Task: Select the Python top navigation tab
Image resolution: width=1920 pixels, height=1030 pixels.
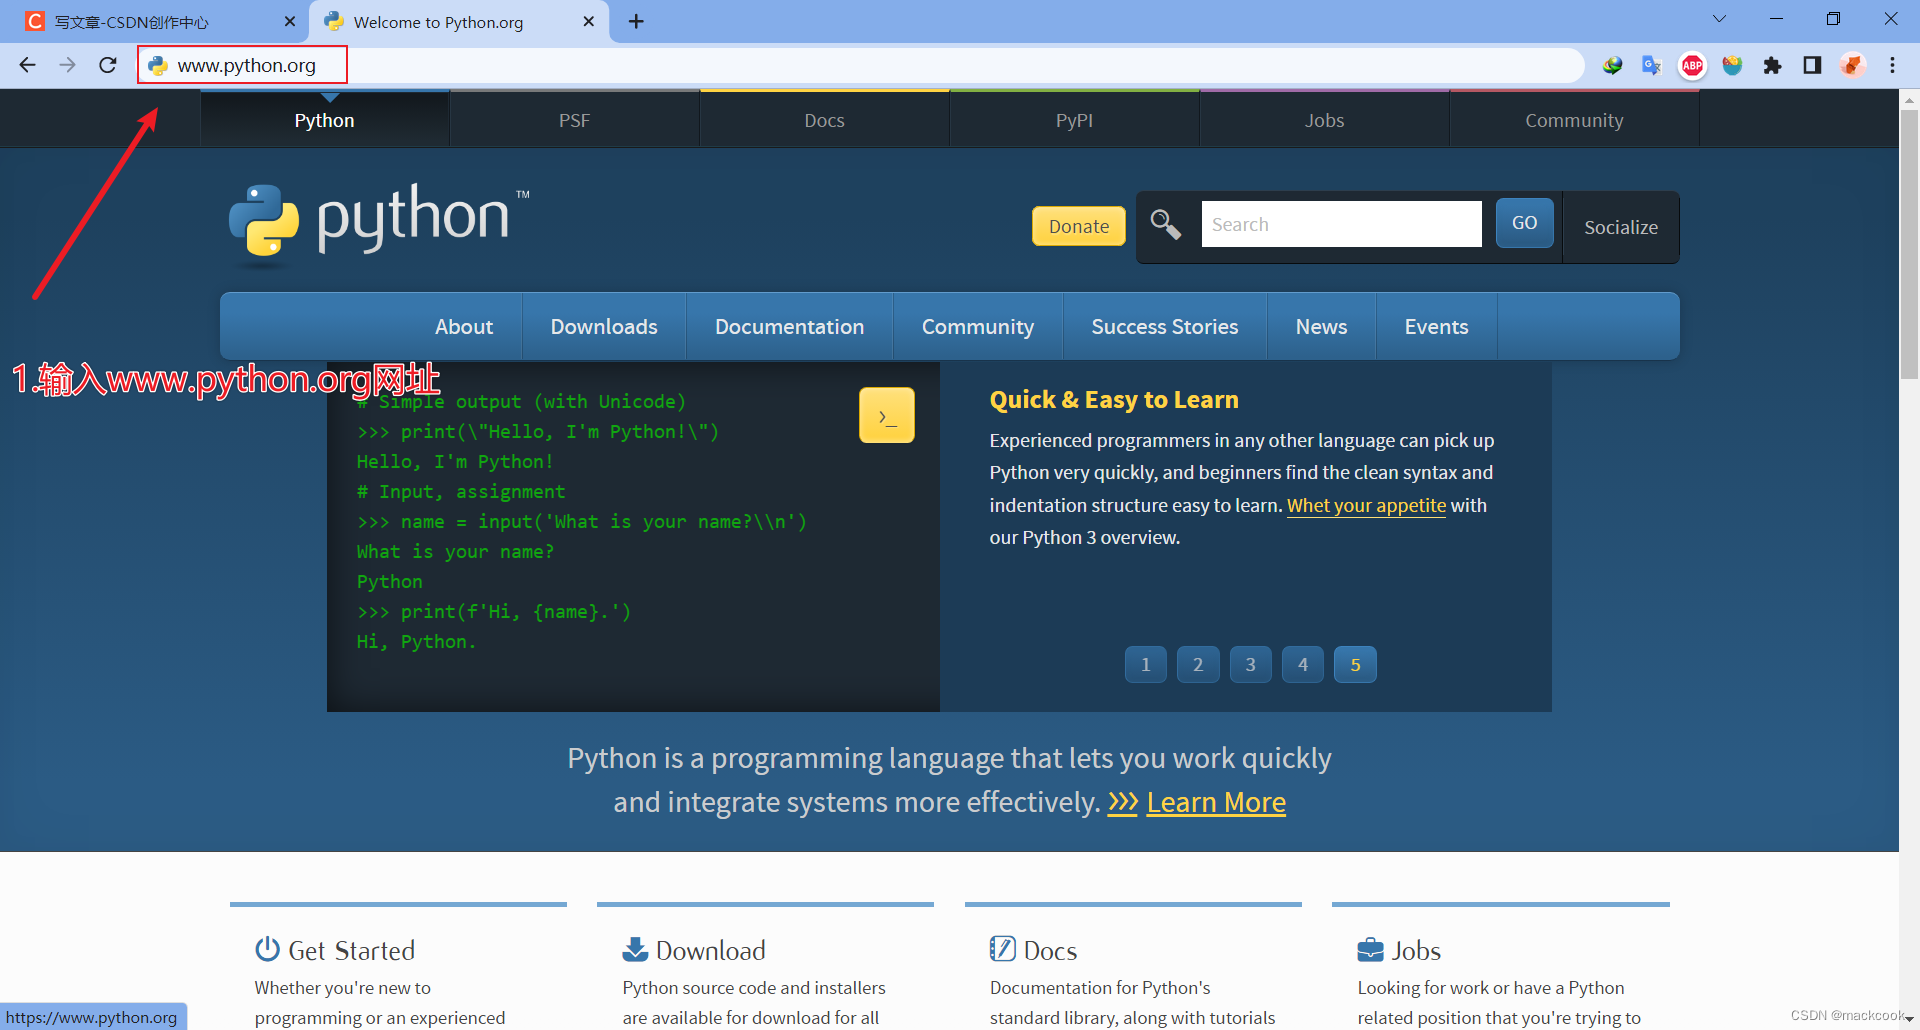Action: [x=324, y=120]
